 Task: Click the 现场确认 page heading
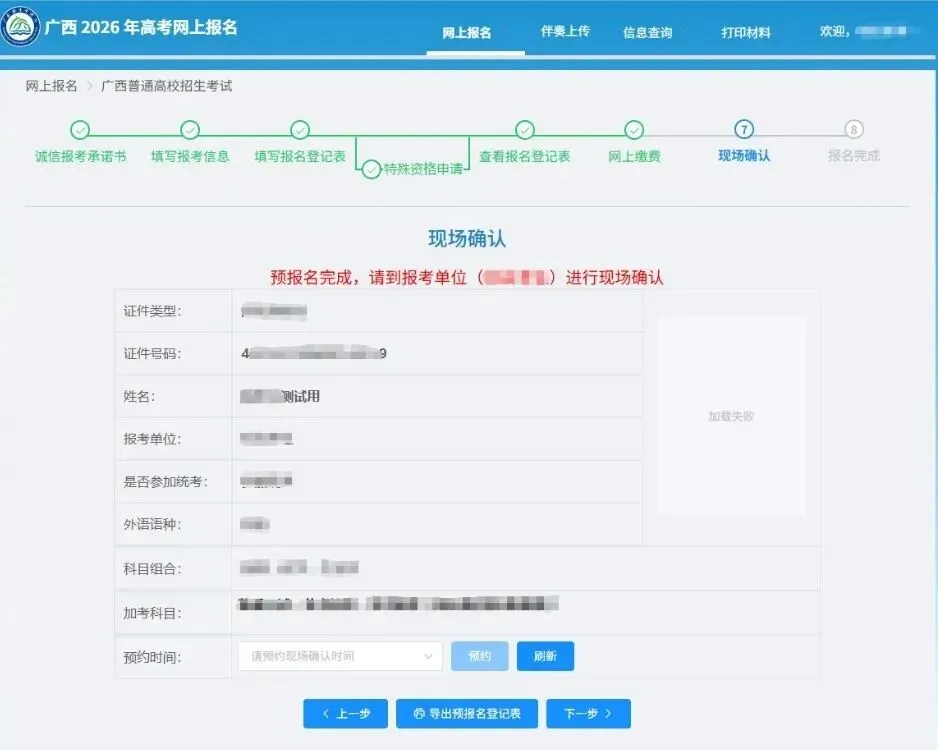(x=467, y=239)
